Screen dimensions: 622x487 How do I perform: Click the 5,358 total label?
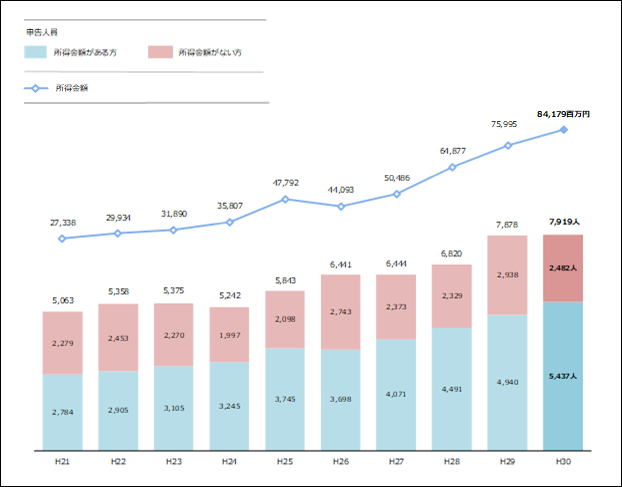pyautogui.click(x=118, y=291)
